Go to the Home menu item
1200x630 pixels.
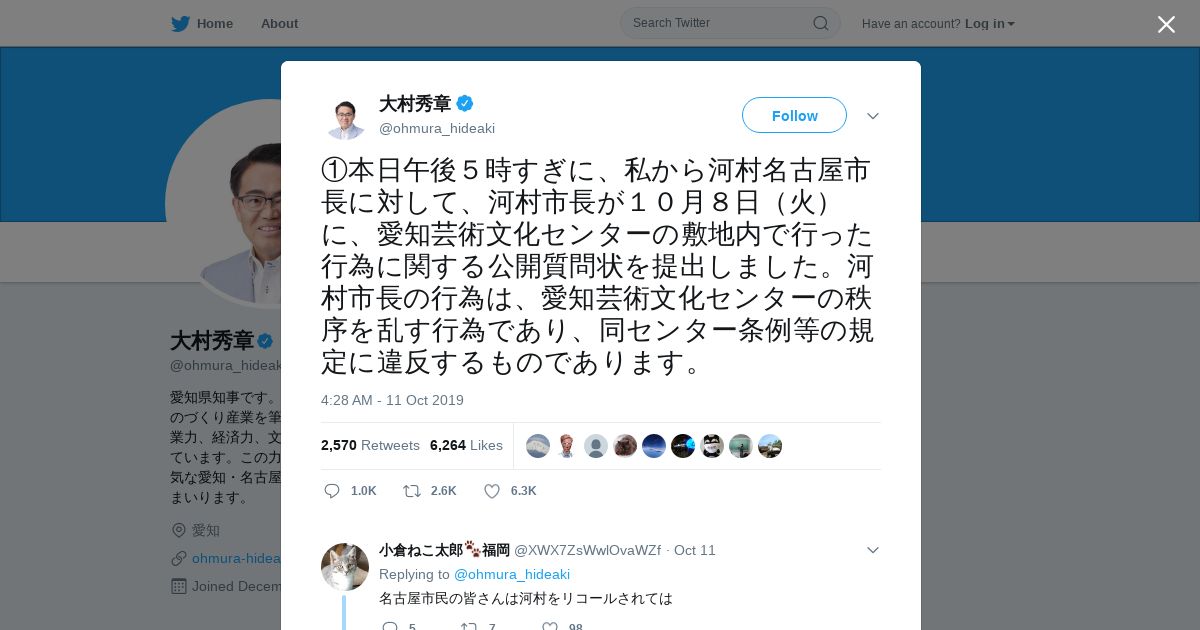215,23
